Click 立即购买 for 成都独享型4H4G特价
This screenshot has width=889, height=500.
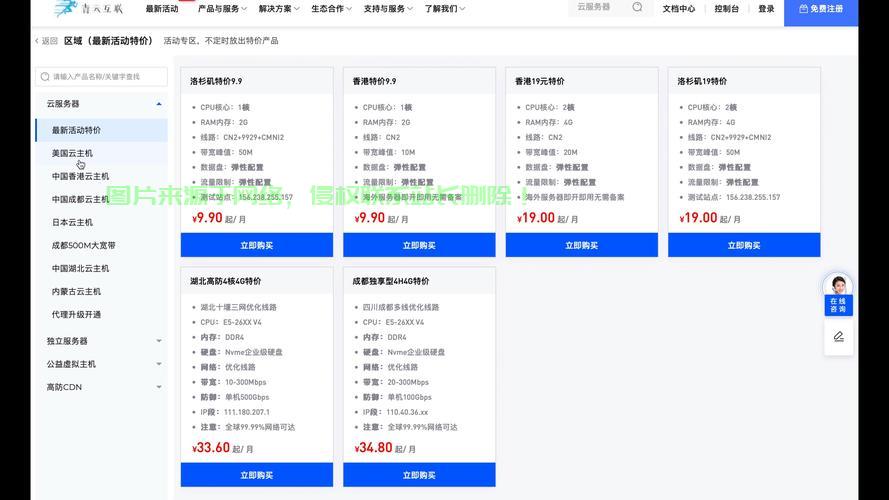[x=418, y=475]
